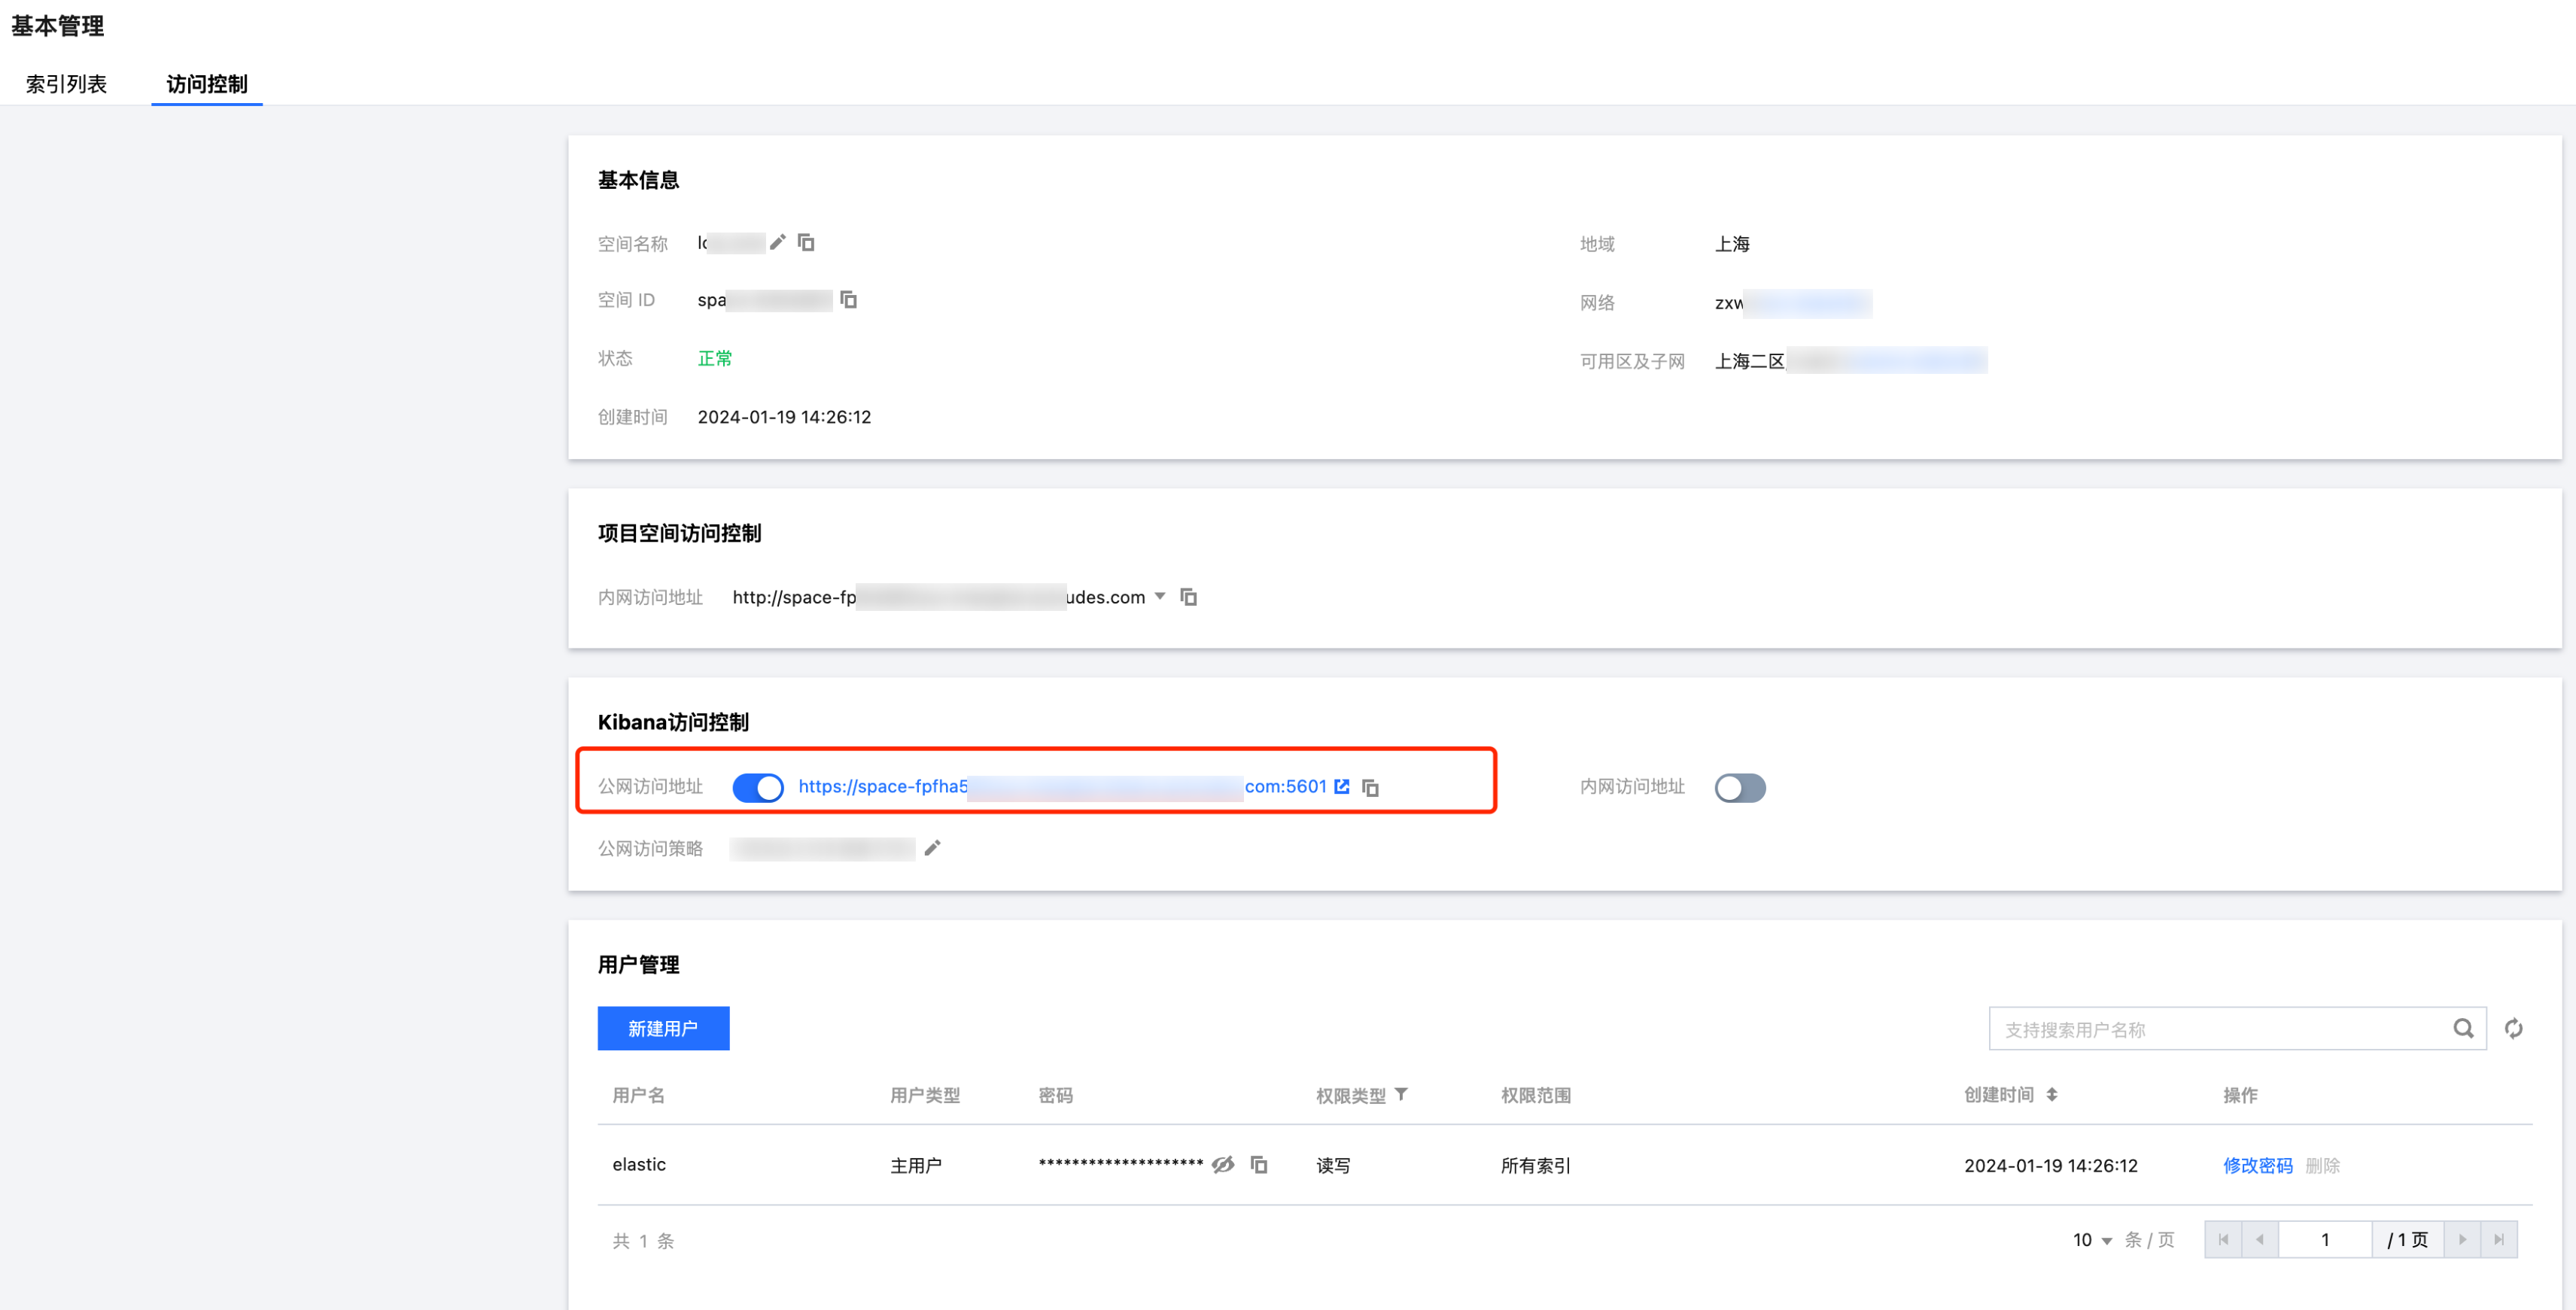Copy the space ID
This screenshot has height=1310, width=2576.
pos(849,300)
